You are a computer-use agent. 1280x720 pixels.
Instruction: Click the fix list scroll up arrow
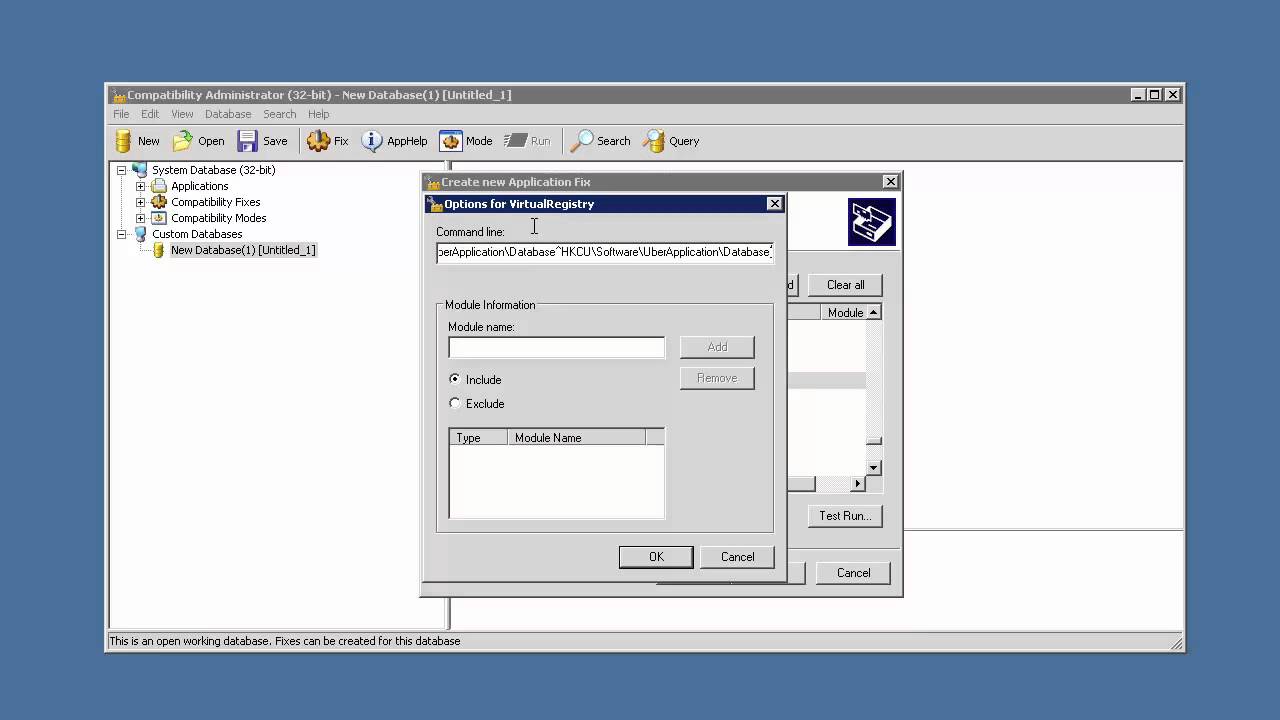coord(873,313)
